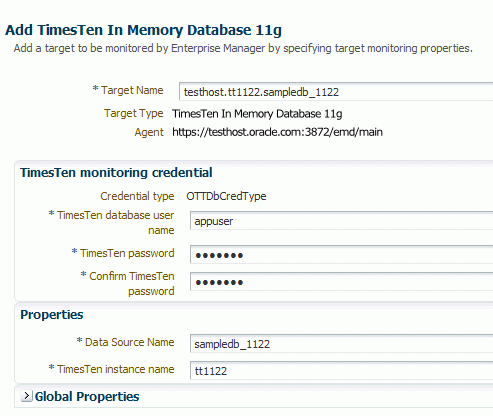Click the Agent URL https://testhost.oracle.com:3872/emd/main

(277, 132)
